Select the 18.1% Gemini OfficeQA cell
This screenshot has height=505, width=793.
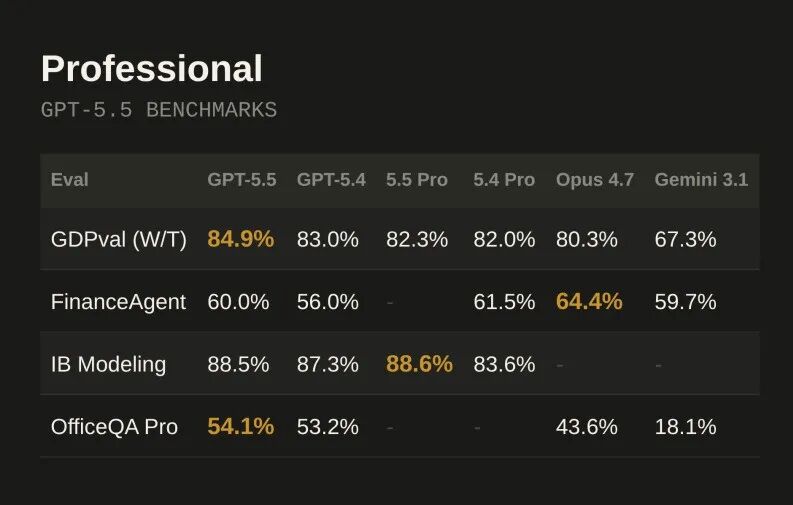pos(686,427)
